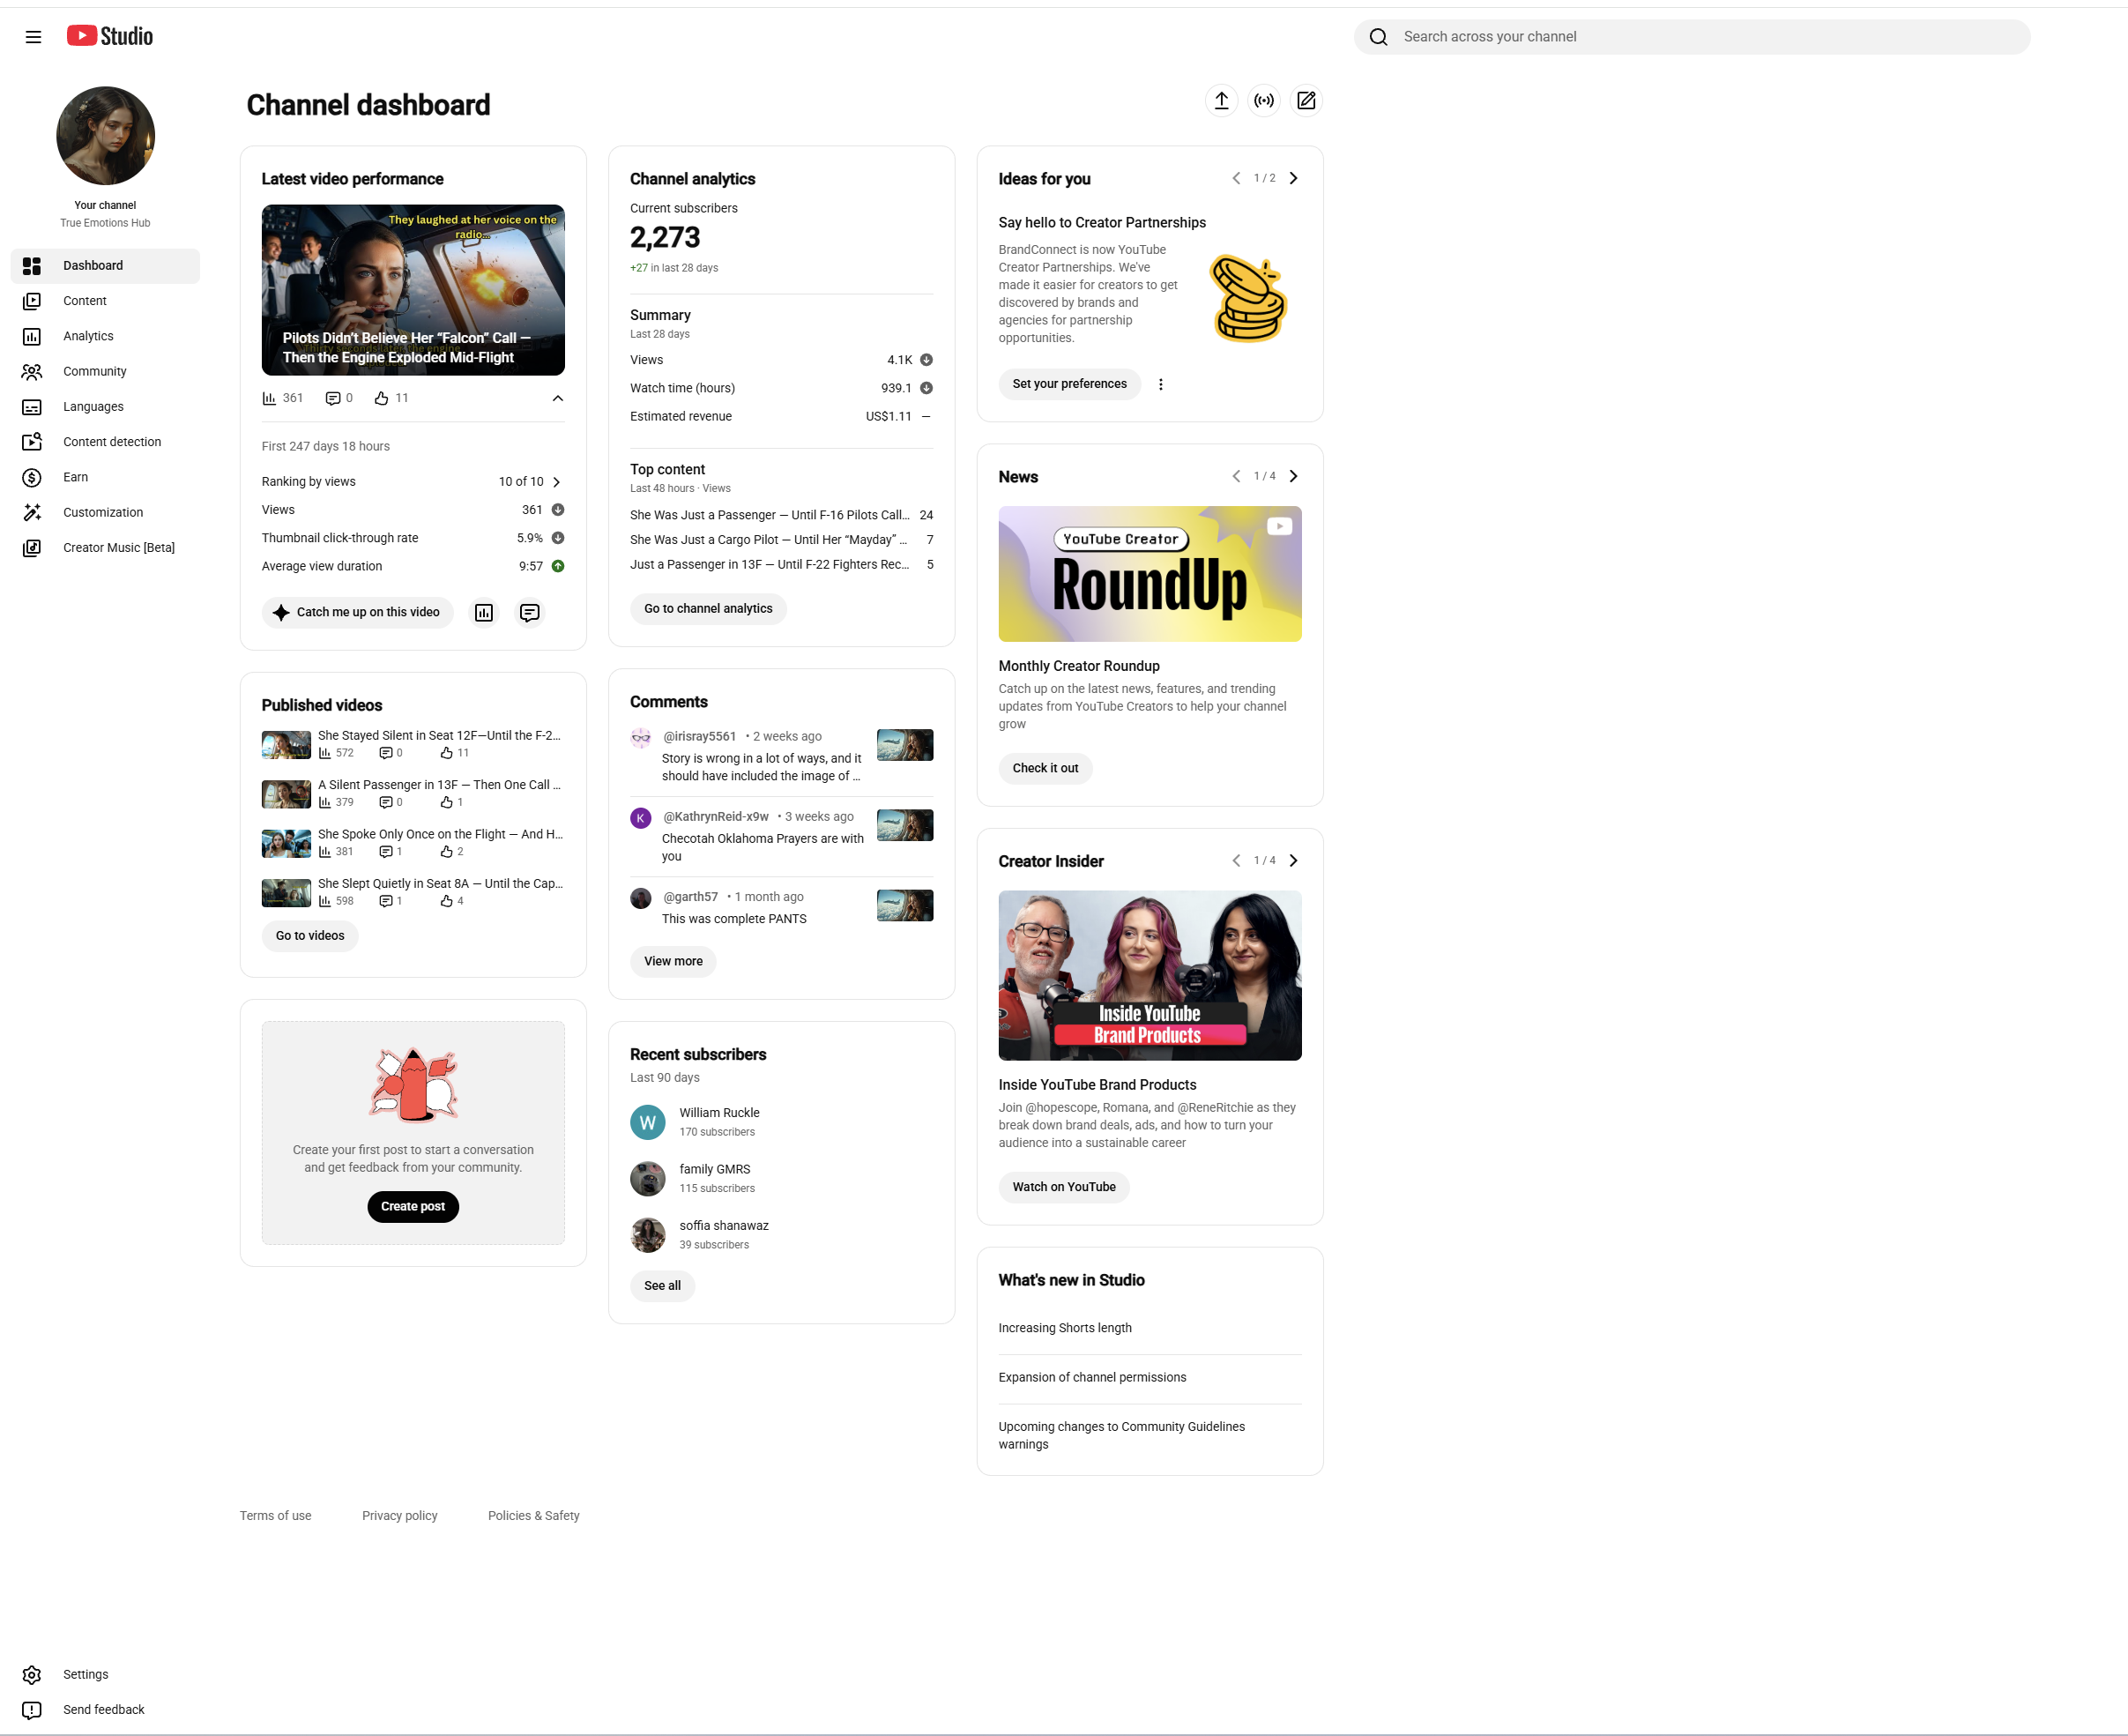
Task: Click previous arrow in Ideas for you
Action: (1236, 178)
